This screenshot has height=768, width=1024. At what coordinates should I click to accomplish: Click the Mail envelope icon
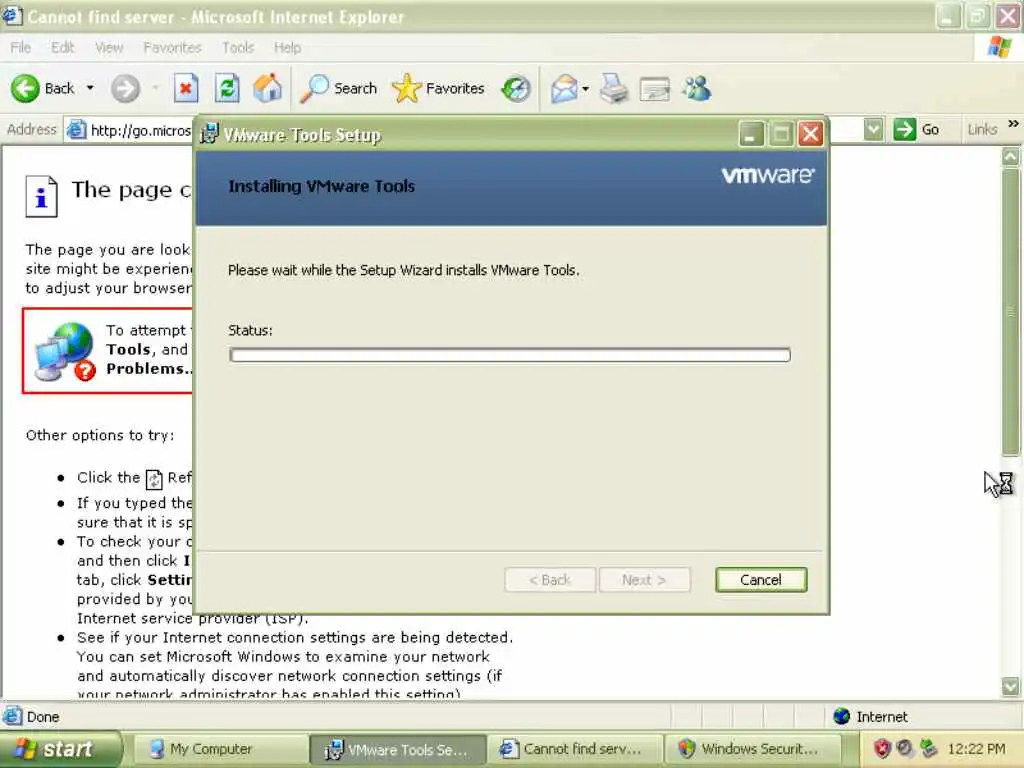click(564, 89)
